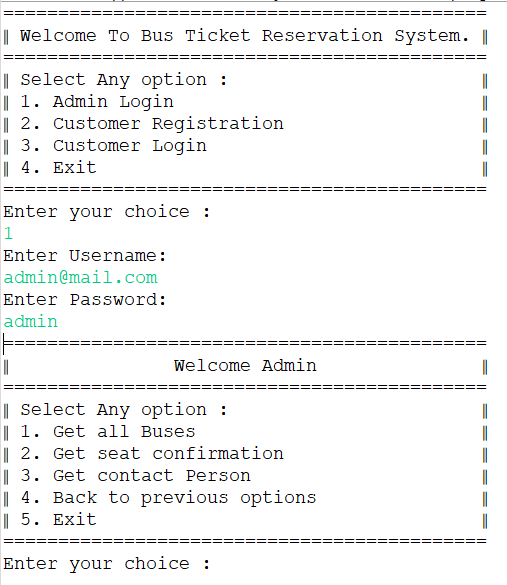Click the 'Welcome Admin' banner text
Viewport: 507px width, 585px height.
tap(245, 366)
